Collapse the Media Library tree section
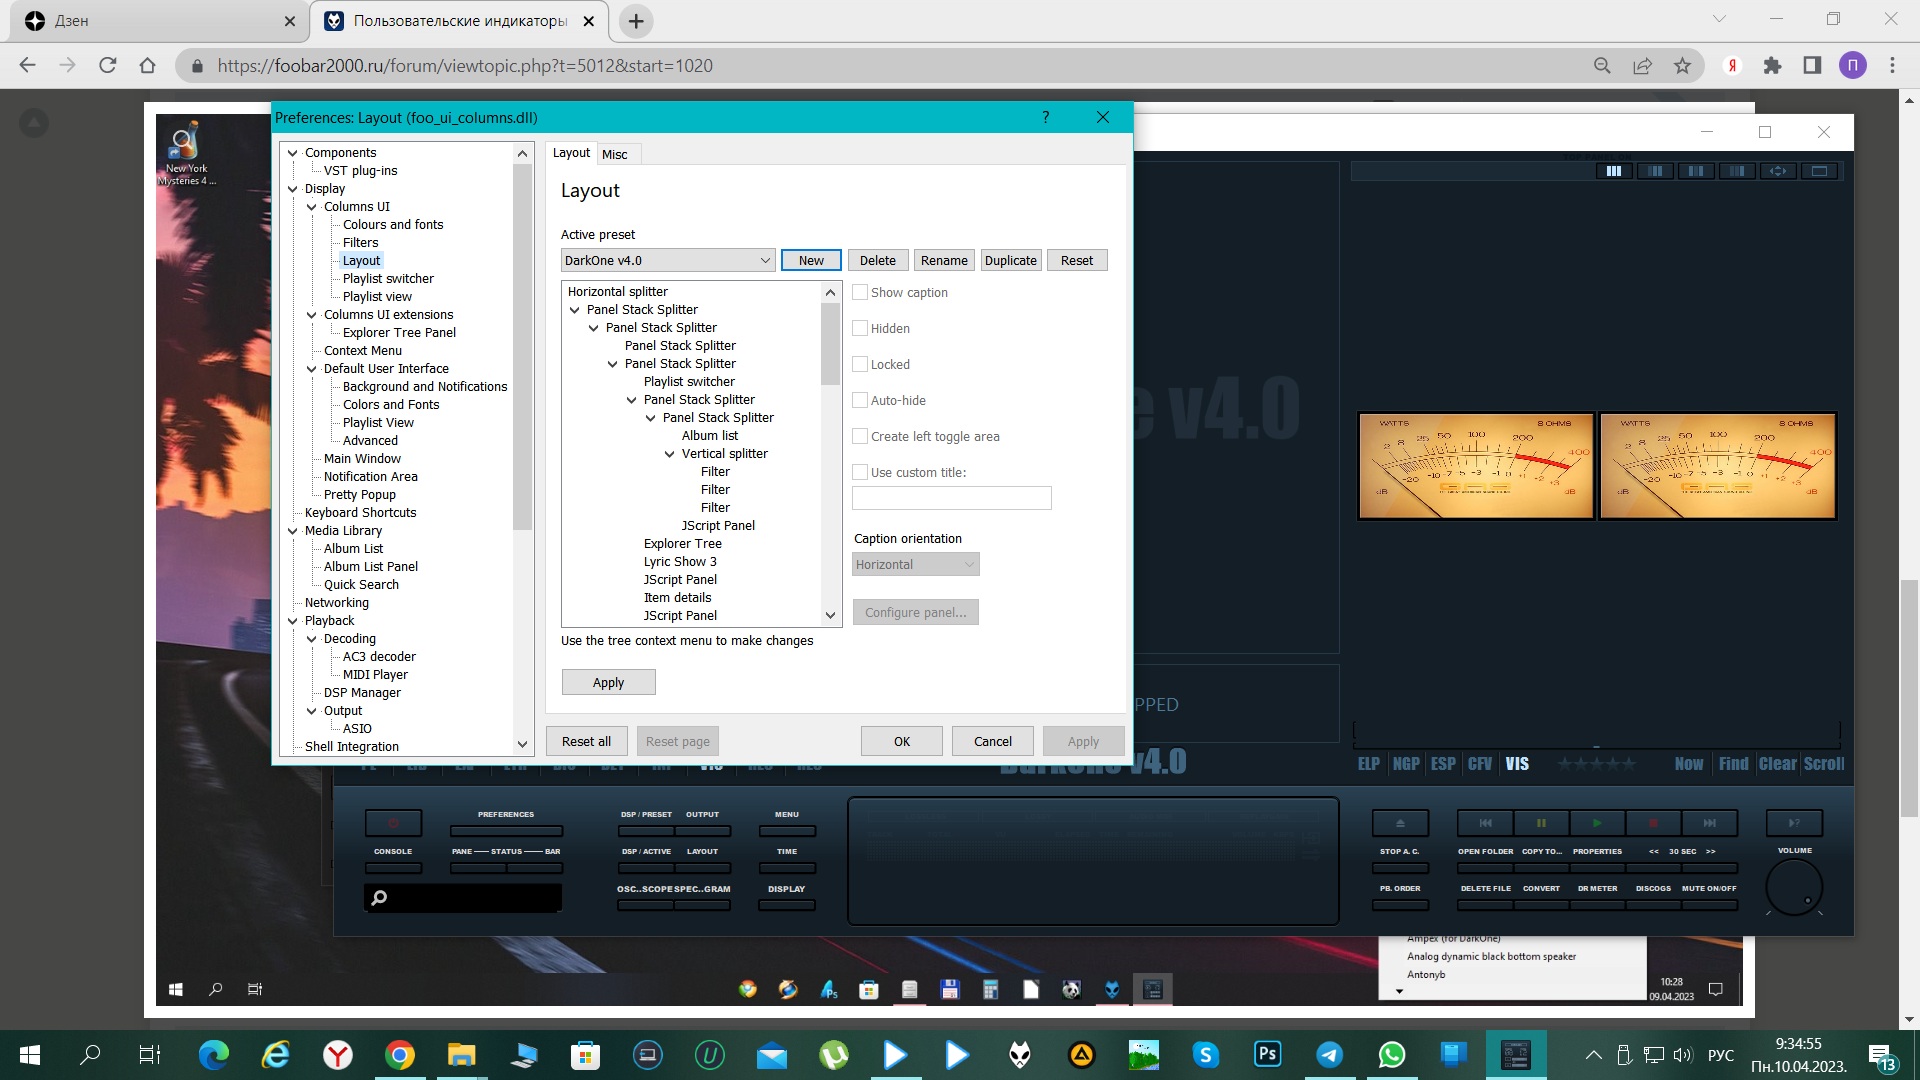1920x1080 pixels. click(293, 531)
